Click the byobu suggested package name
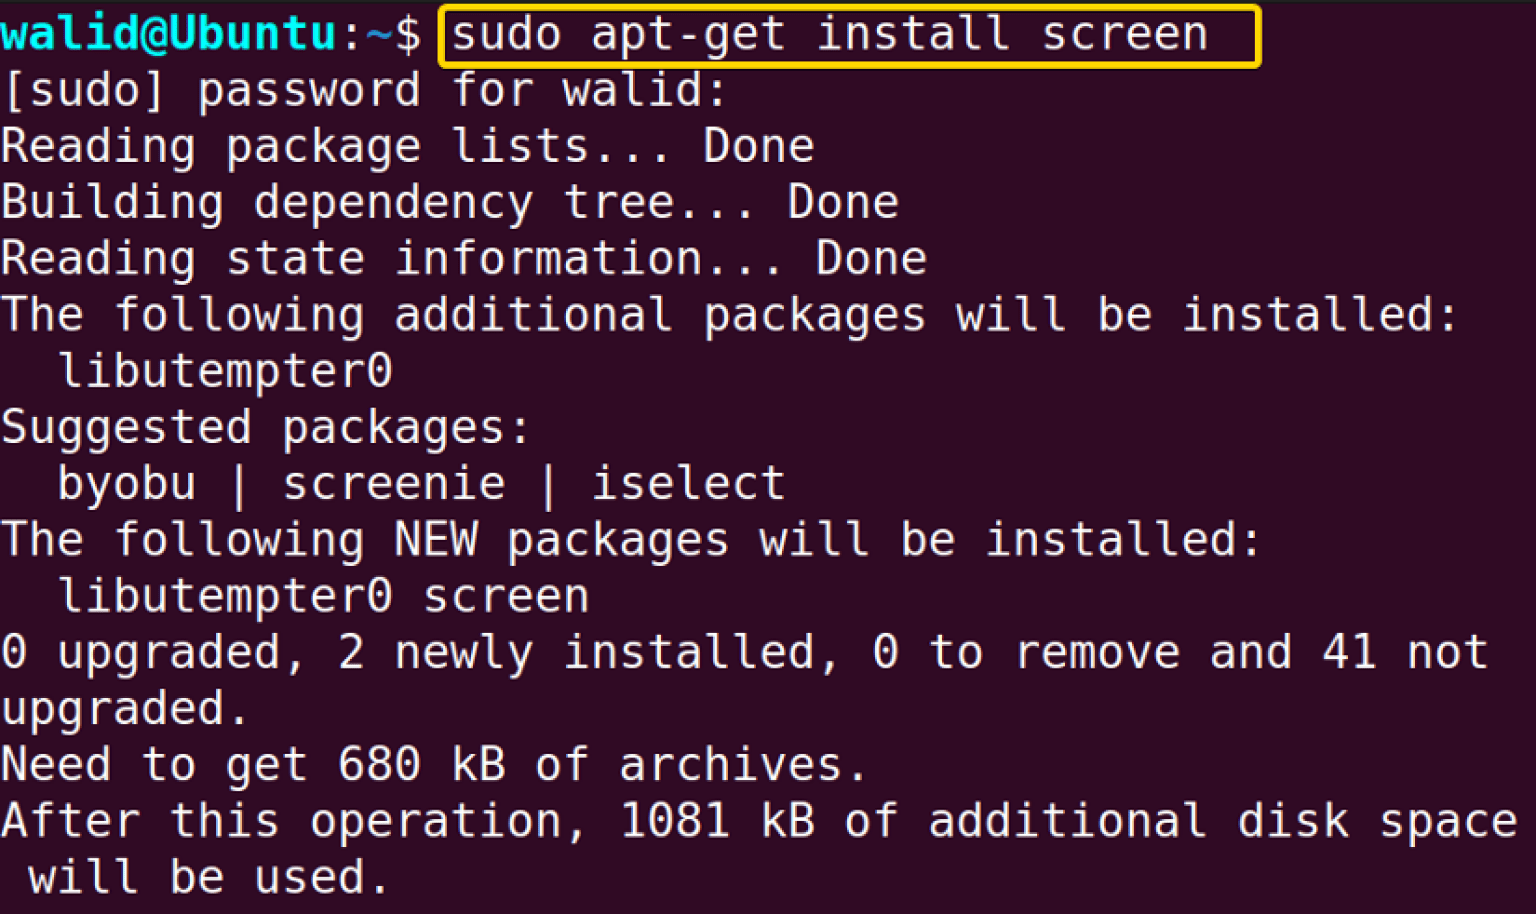 pyautogui.click(x=128, y=483)
